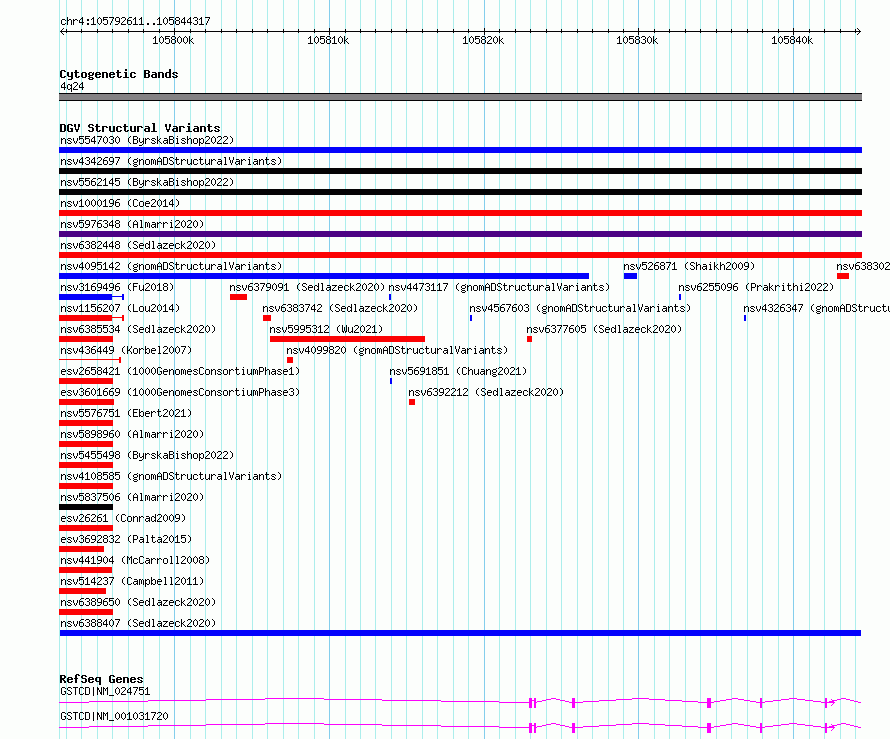Select the nsv526871 (Shaikh2009) label
The width and height of the screenshot is (890, 739).
[689, 266]
